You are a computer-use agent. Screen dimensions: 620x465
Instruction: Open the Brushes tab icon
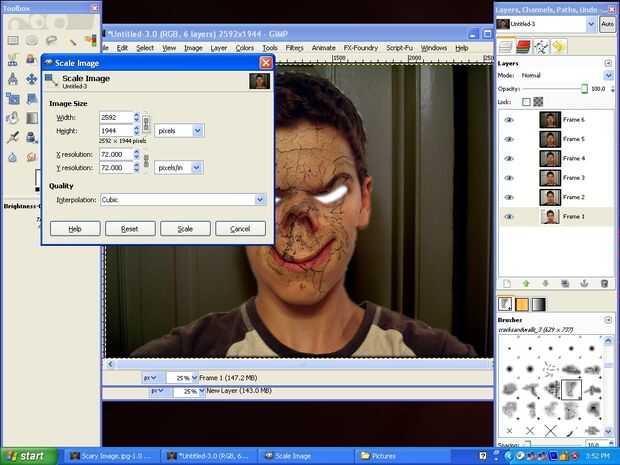click(505, 304)
